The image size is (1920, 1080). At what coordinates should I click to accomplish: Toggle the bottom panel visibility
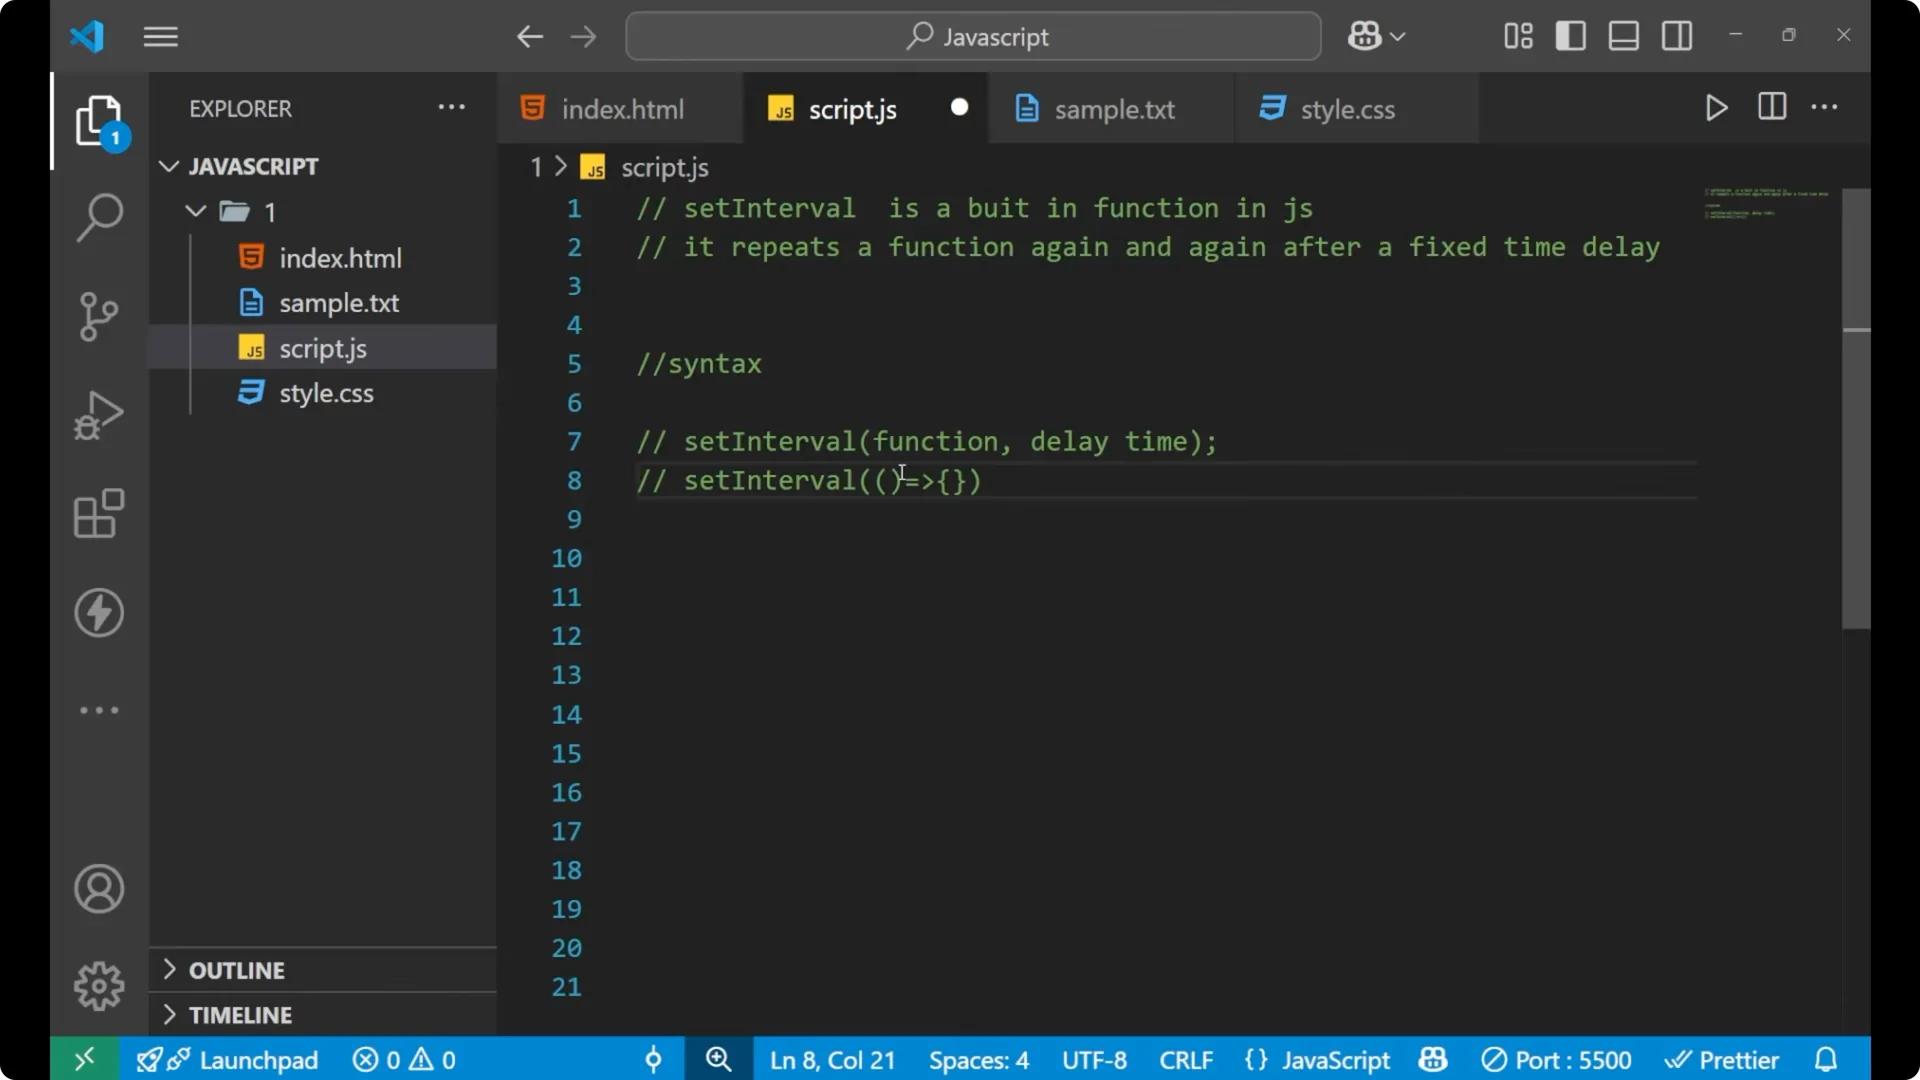pyautogui.click(x=1622, y=35)
